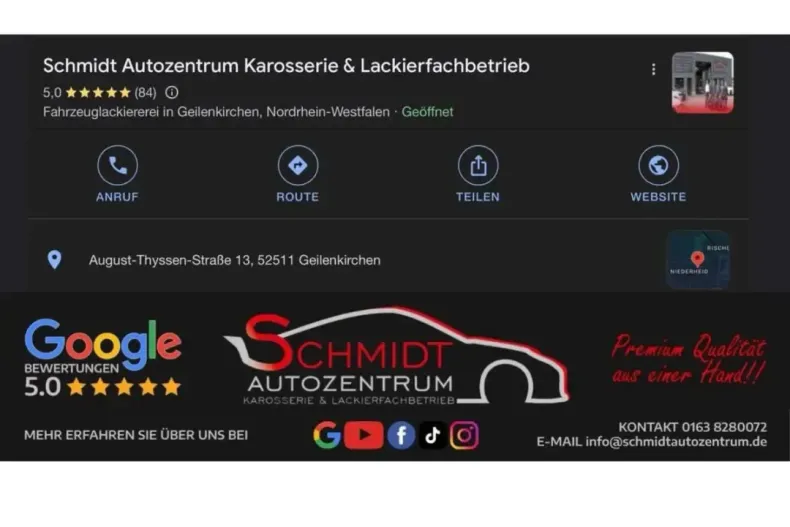Image resolution: width=790 pixels, height=527 pixels.
Task: Click the Kontakt phone number 0163 8280072
Action: [x=724, y=427]
